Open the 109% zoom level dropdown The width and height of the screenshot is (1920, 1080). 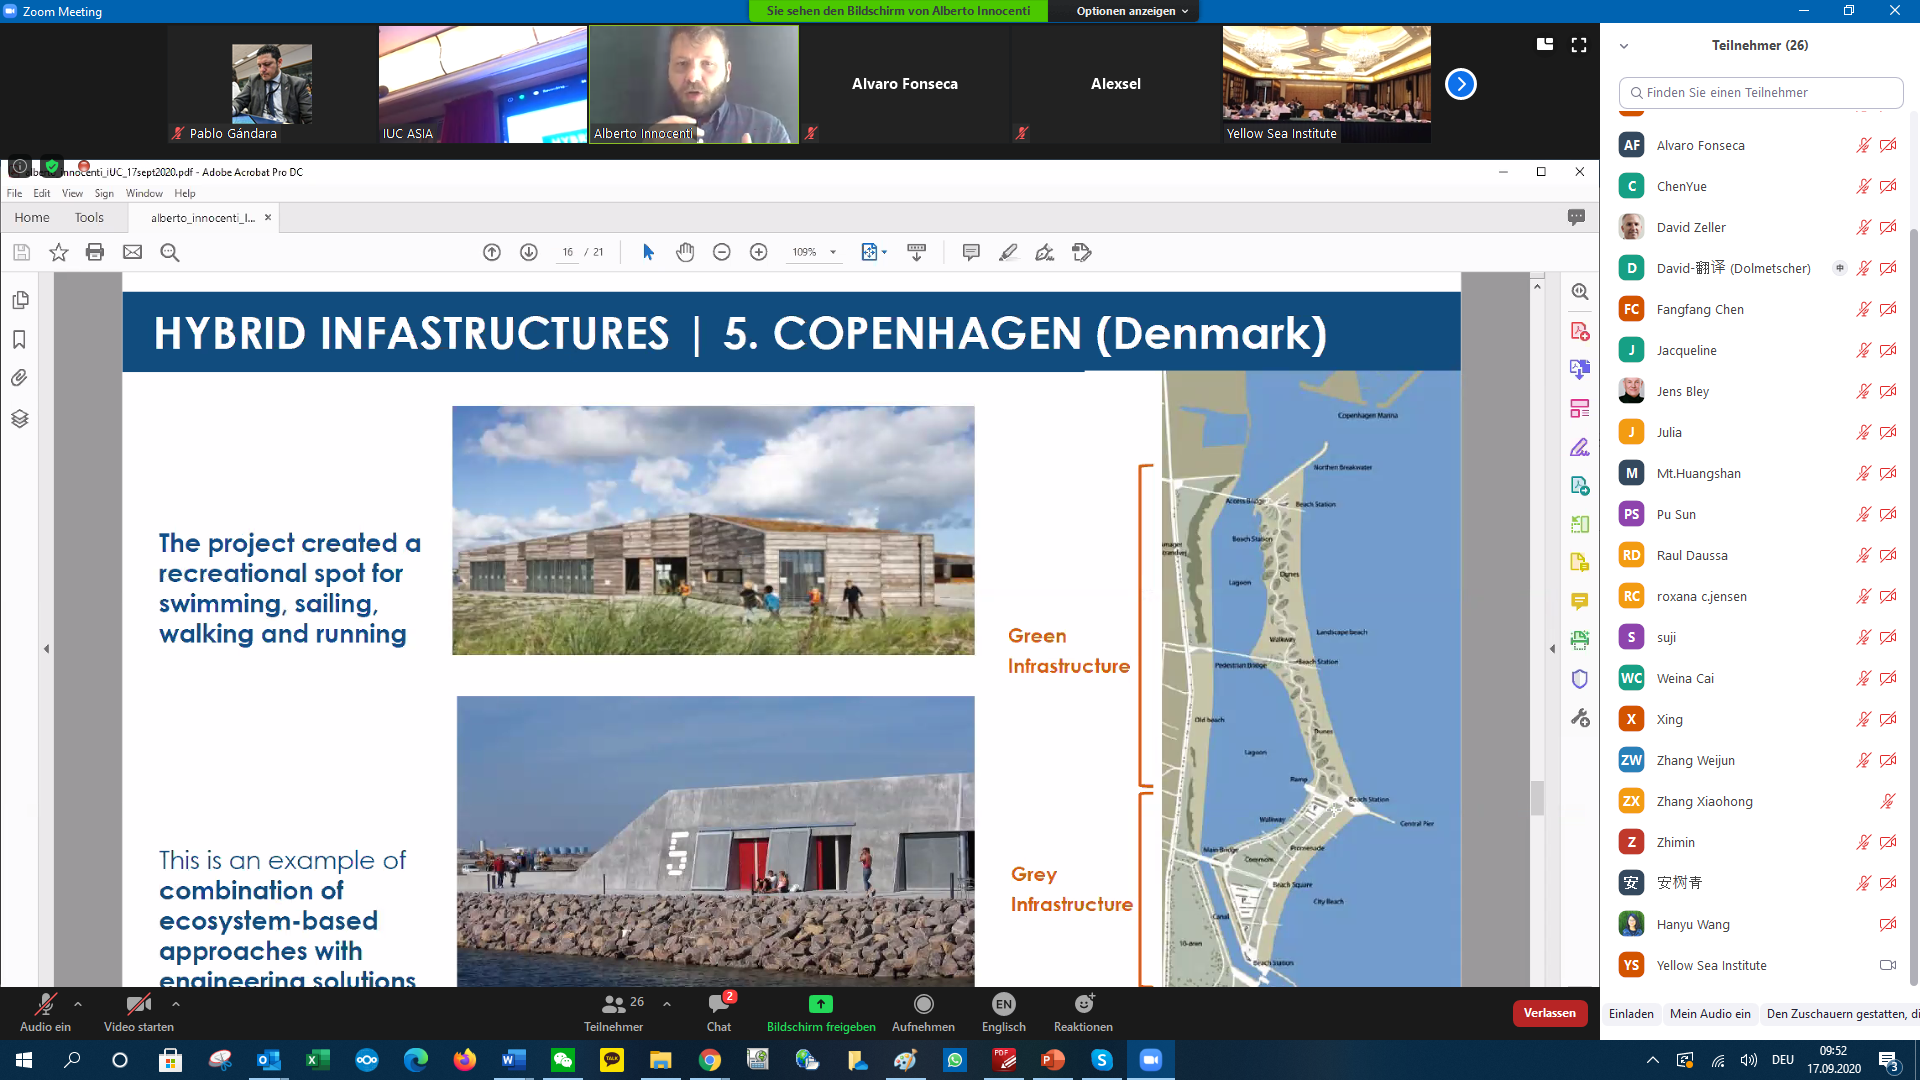click(833, 252)
